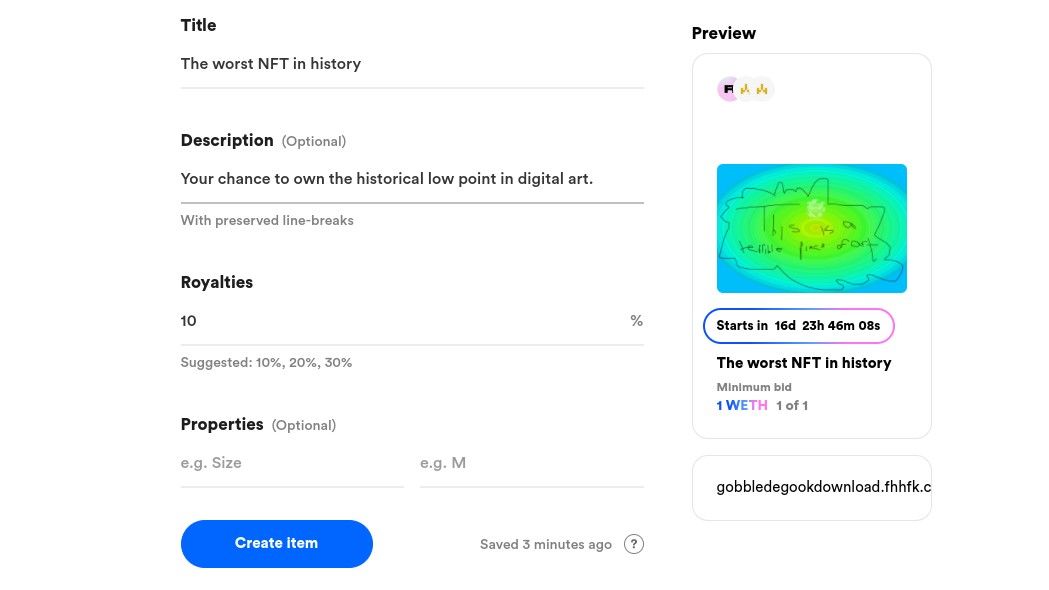Click the 'Minimum bid' label in the preview
The image size is (1049, 590).
click(x=753, y=387)
